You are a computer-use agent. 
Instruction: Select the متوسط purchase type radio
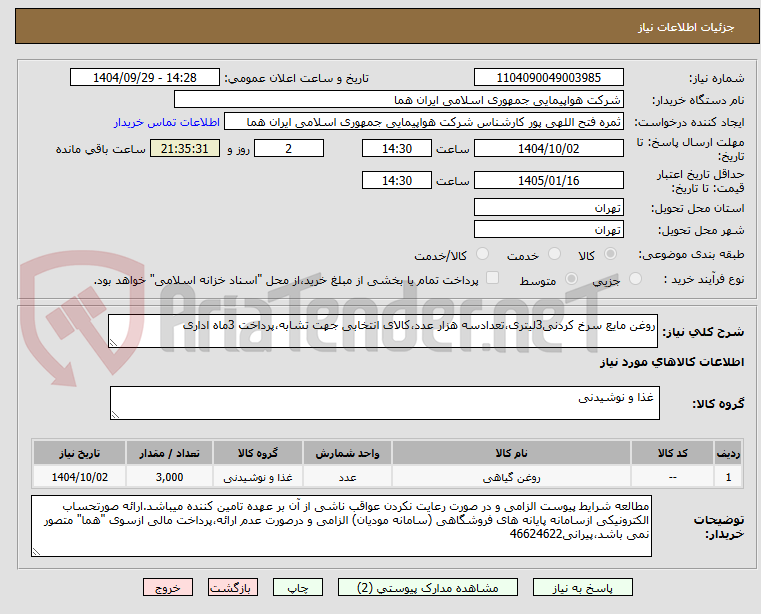(x=571, y=279)
